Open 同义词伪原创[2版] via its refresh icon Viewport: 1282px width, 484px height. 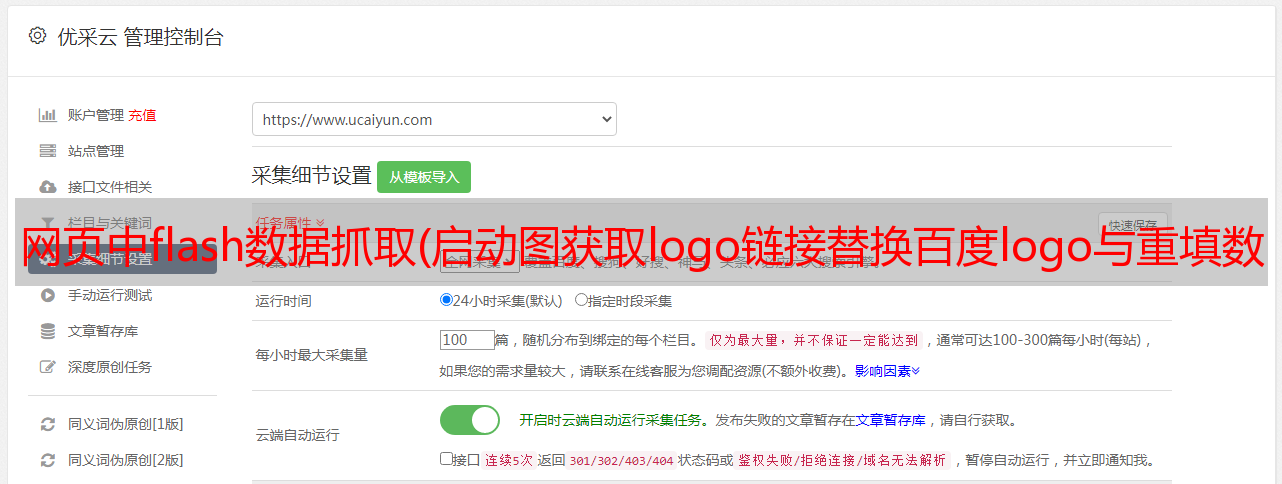coord(47,460)
